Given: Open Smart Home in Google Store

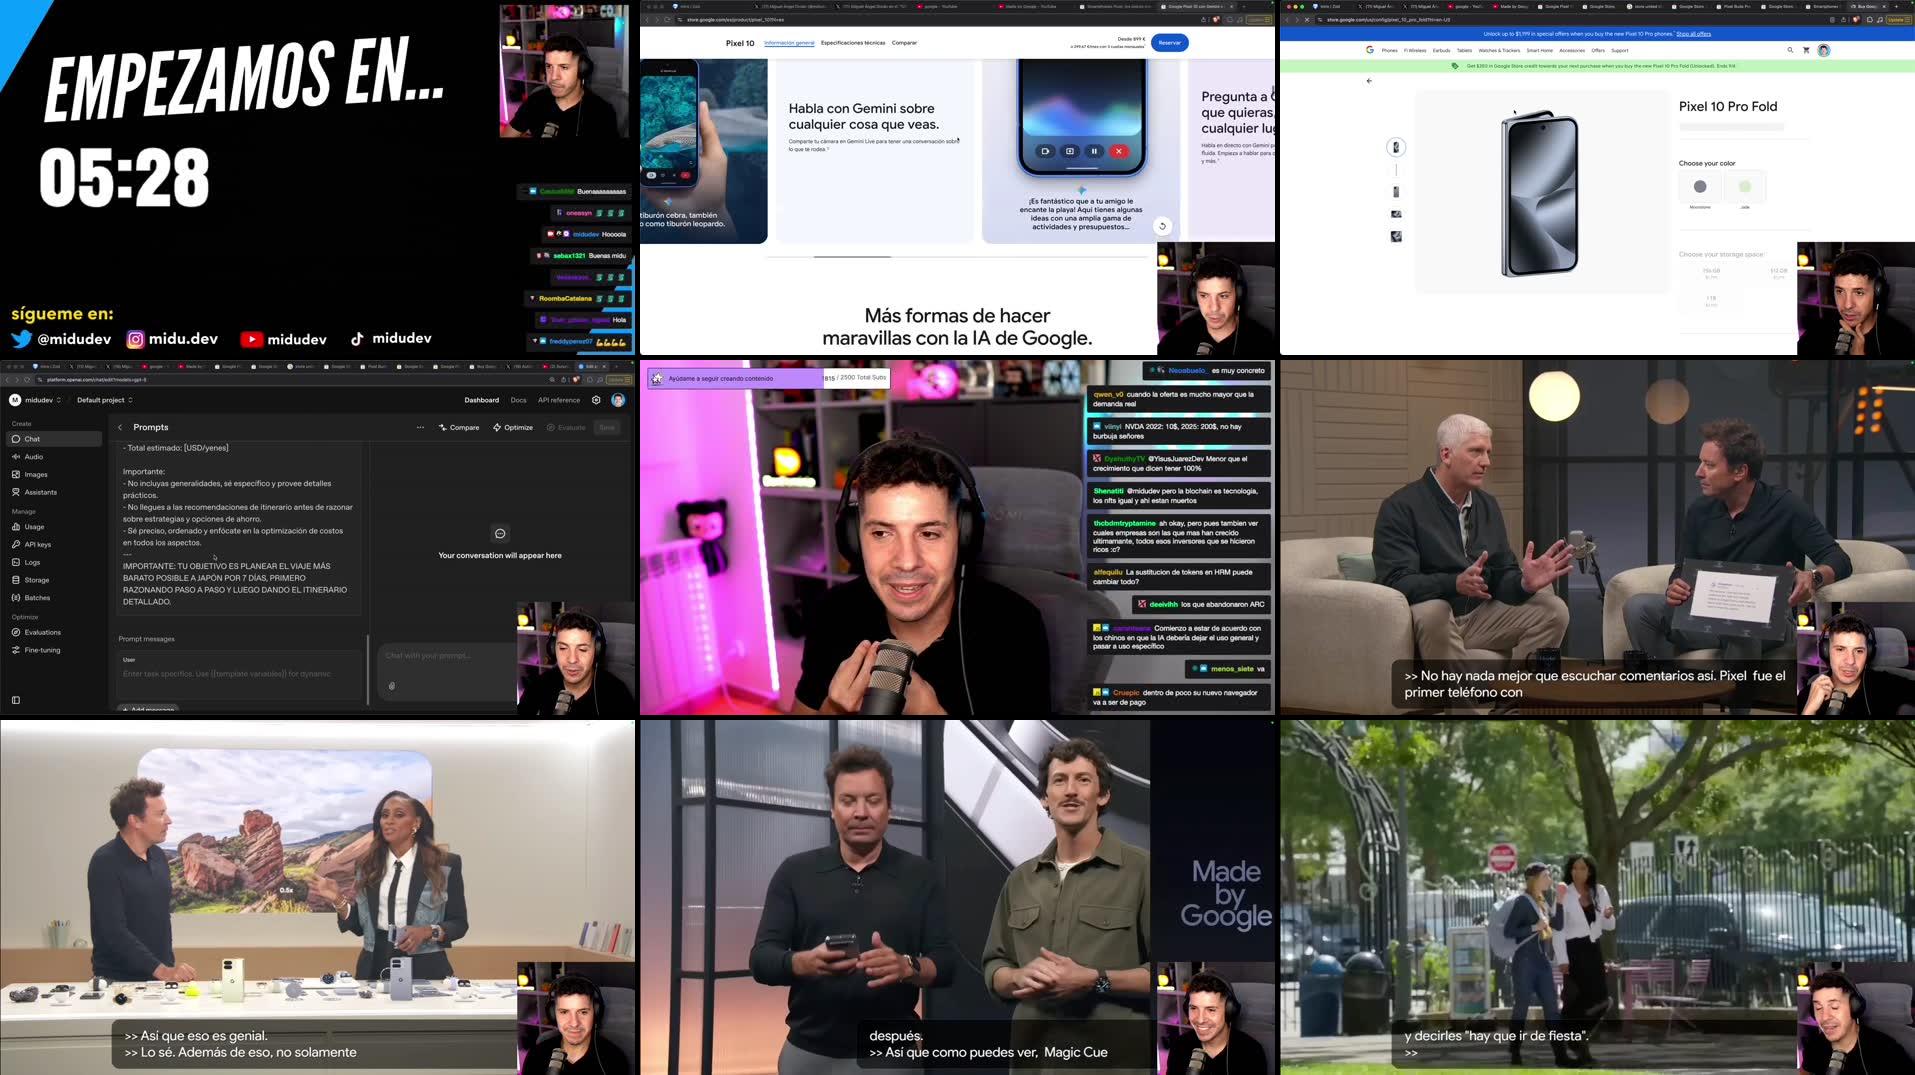Looking at the screenshot, I should [1539, 50].
